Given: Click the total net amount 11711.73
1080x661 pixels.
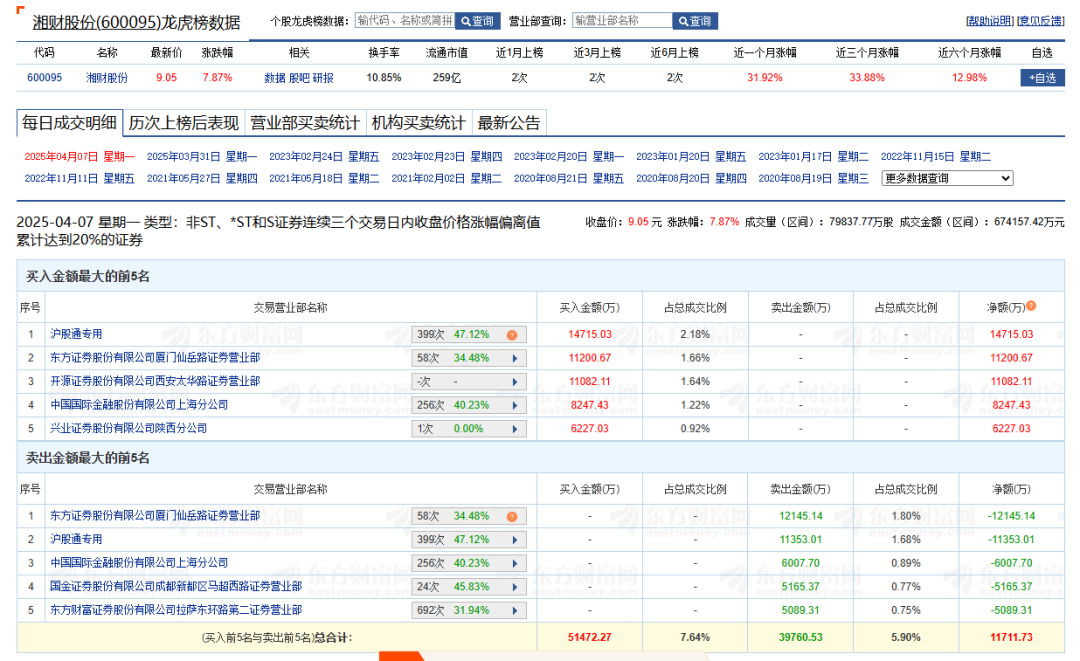Looking at the screenshot, I should [x=1011, y=638].
